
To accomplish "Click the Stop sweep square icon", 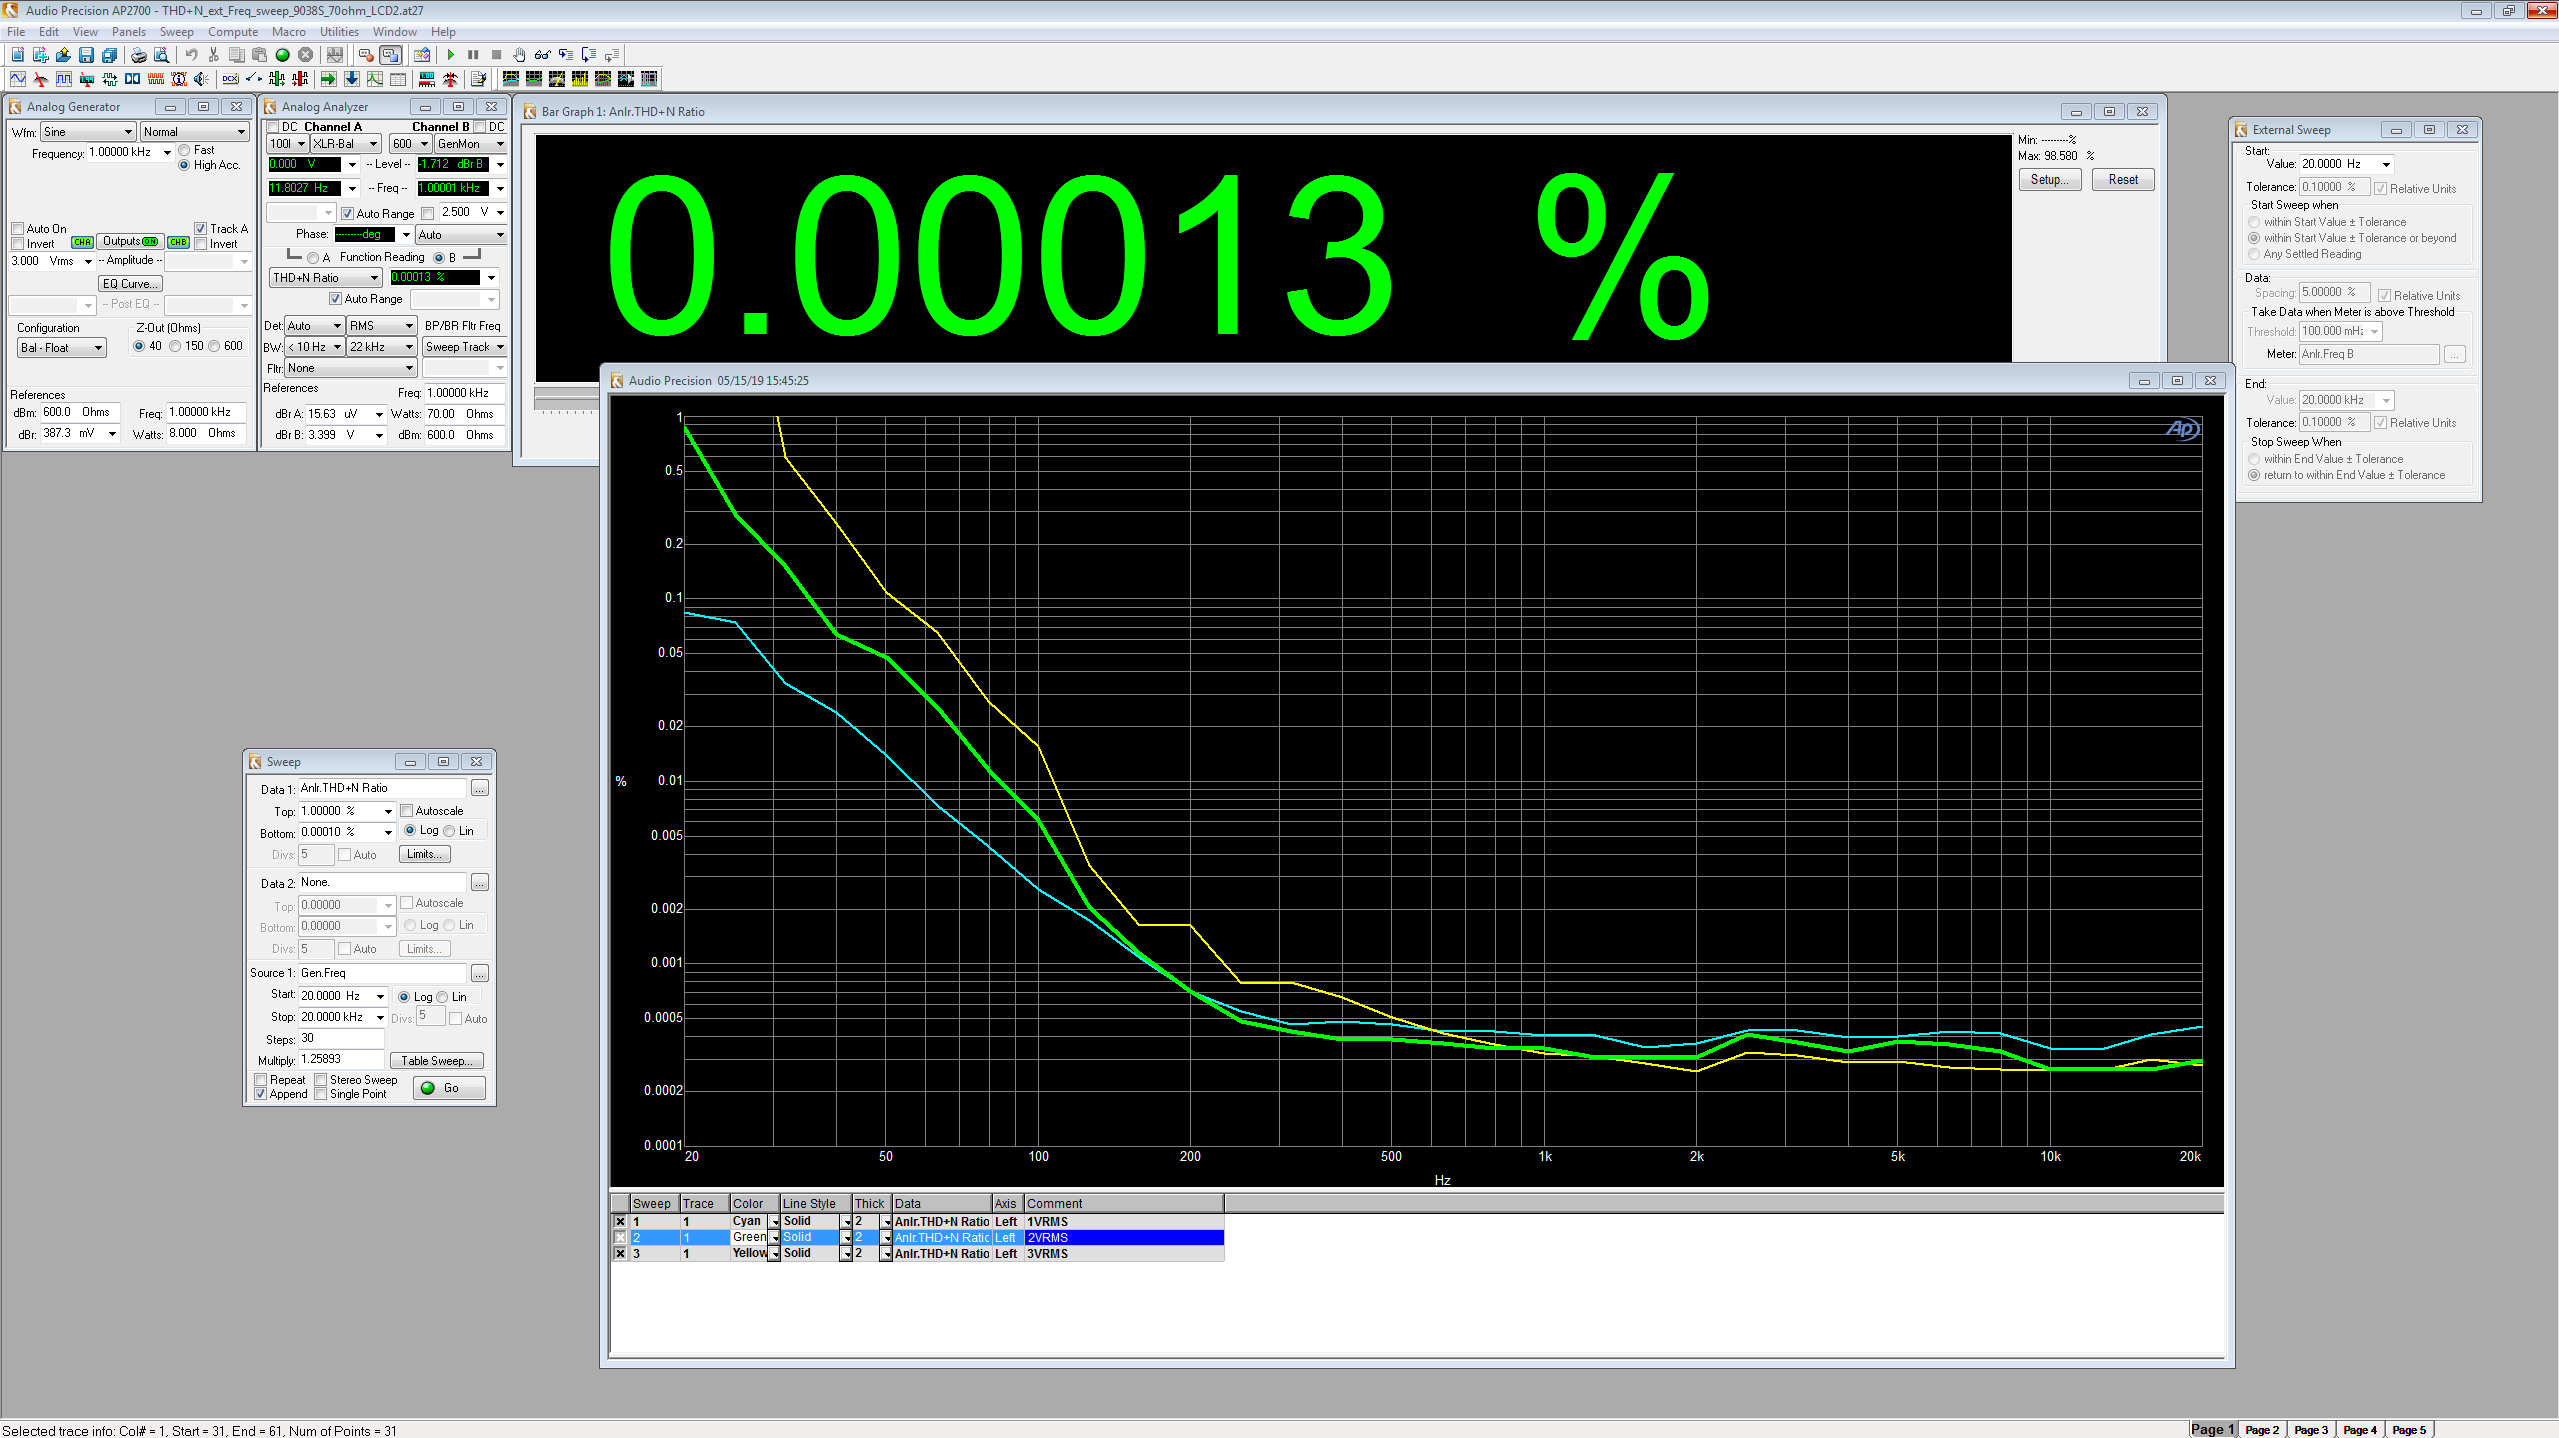I will point(496,55).
